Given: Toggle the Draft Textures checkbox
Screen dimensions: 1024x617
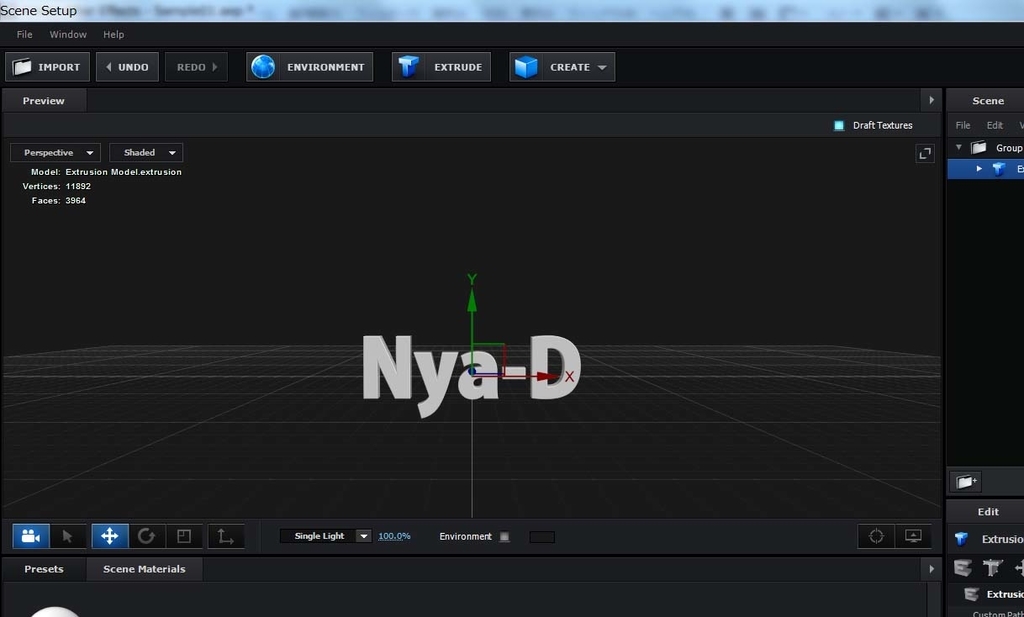Looking at the screenshot, I should click(839, 125).
